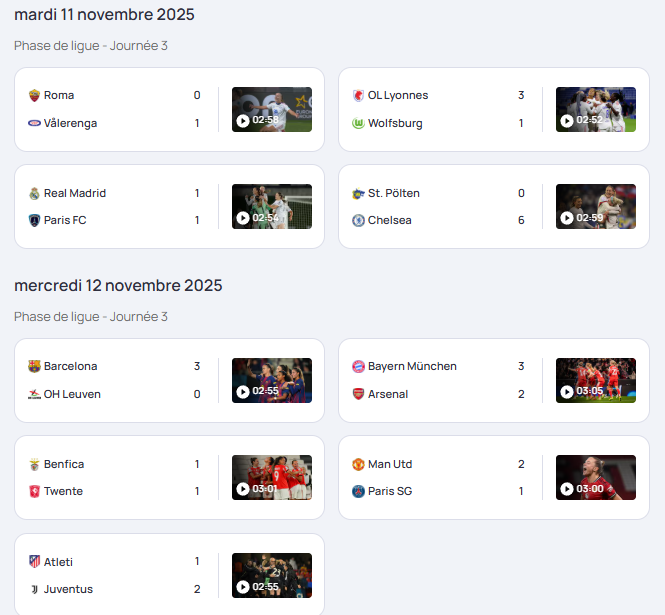
Task: Click the Bayern München team logo
Action: point(358,366)
